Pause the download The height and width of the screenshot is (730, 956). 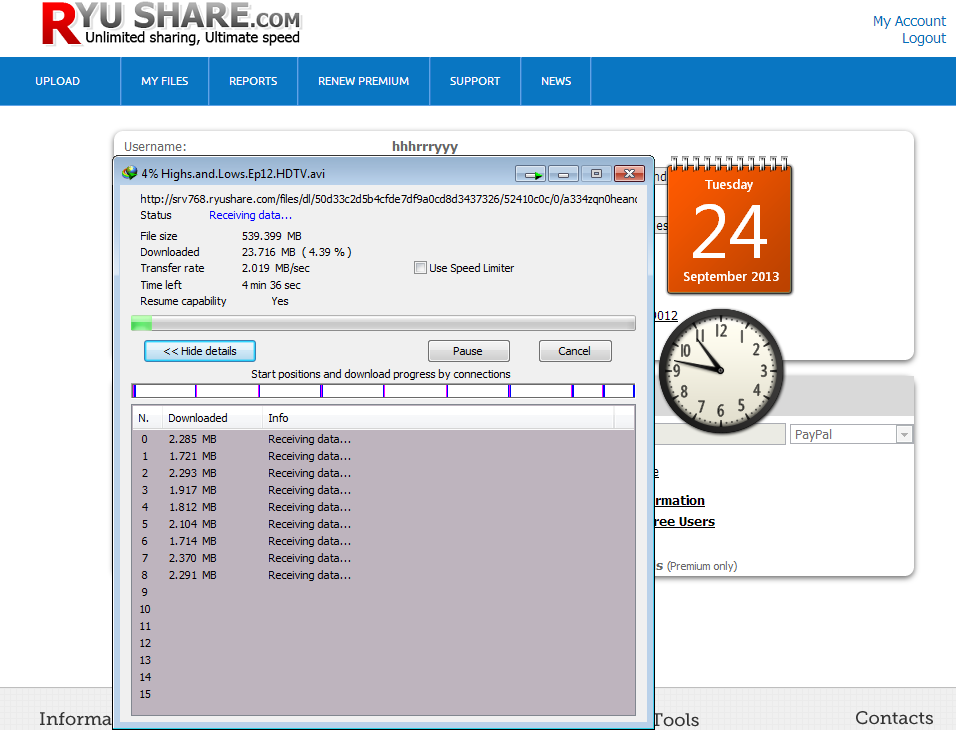(468, 351)
